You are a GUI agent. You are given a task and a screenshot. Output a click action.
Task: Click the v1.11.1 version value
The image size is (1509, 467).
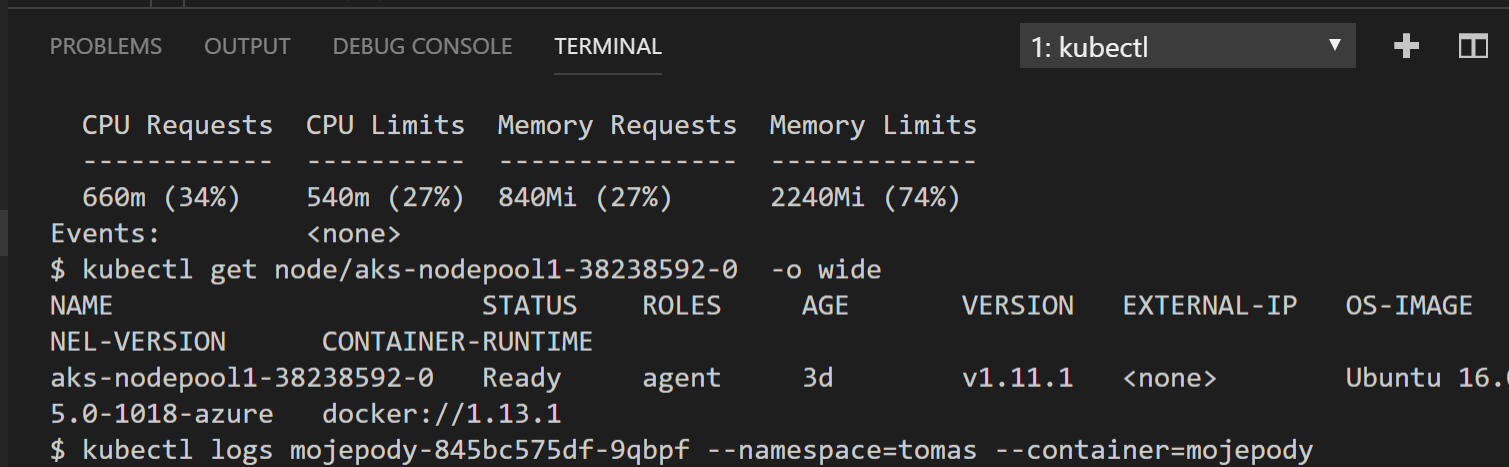pos(1018,378)
